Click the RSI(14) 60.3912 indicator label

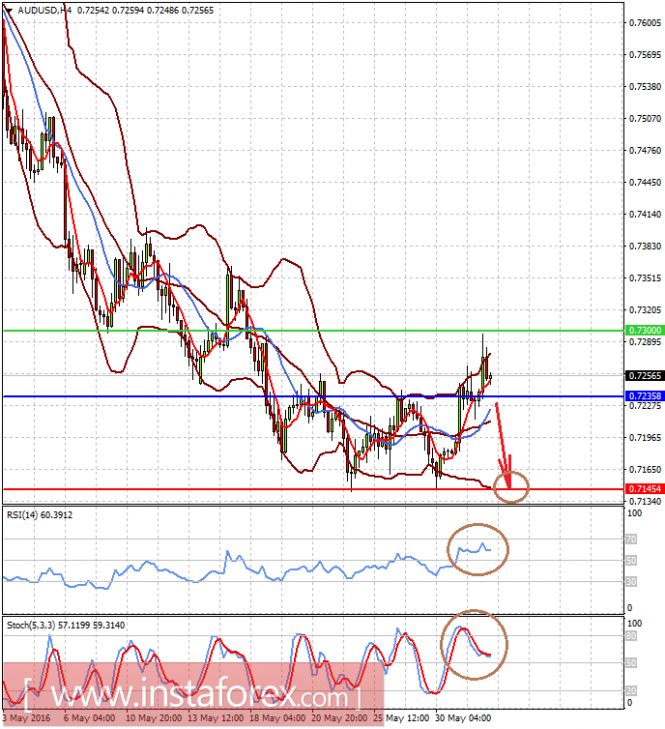pyautogui.click(x=40, y=515)
